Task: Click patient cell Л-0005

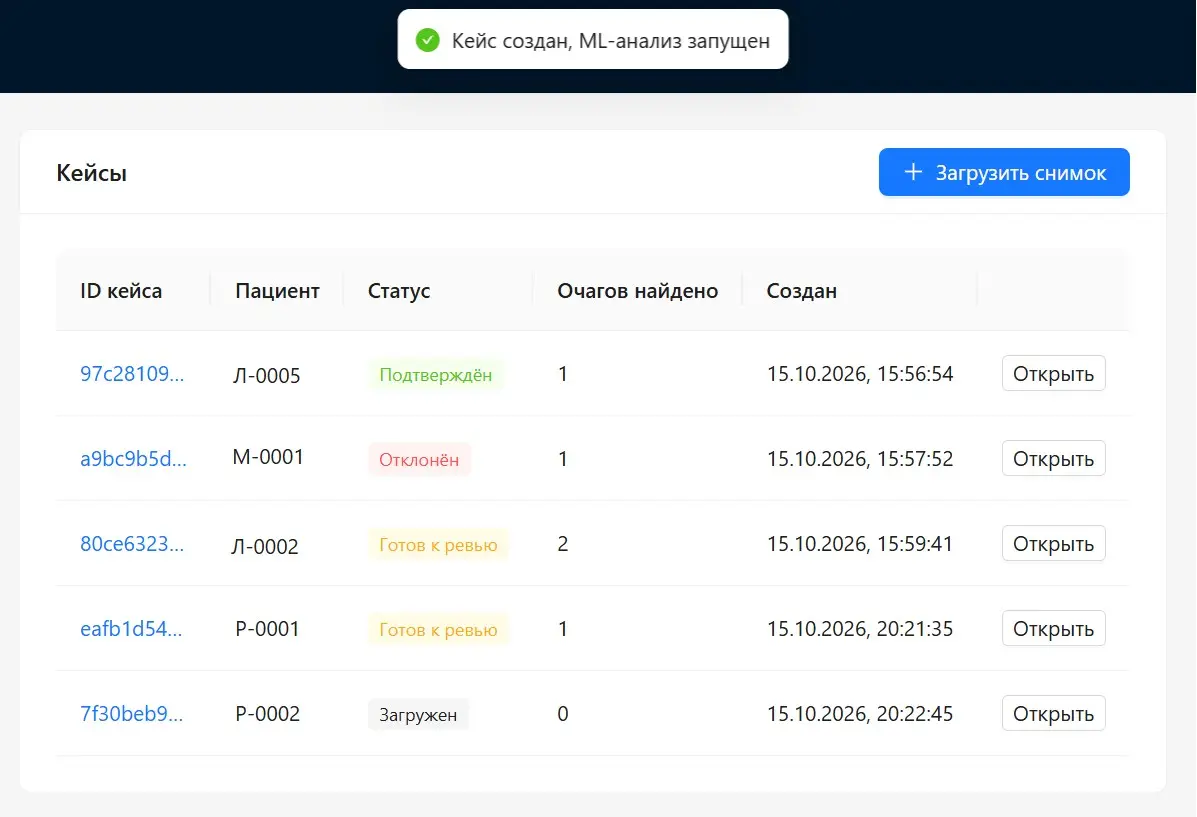Action: click(x=266, y=375)
